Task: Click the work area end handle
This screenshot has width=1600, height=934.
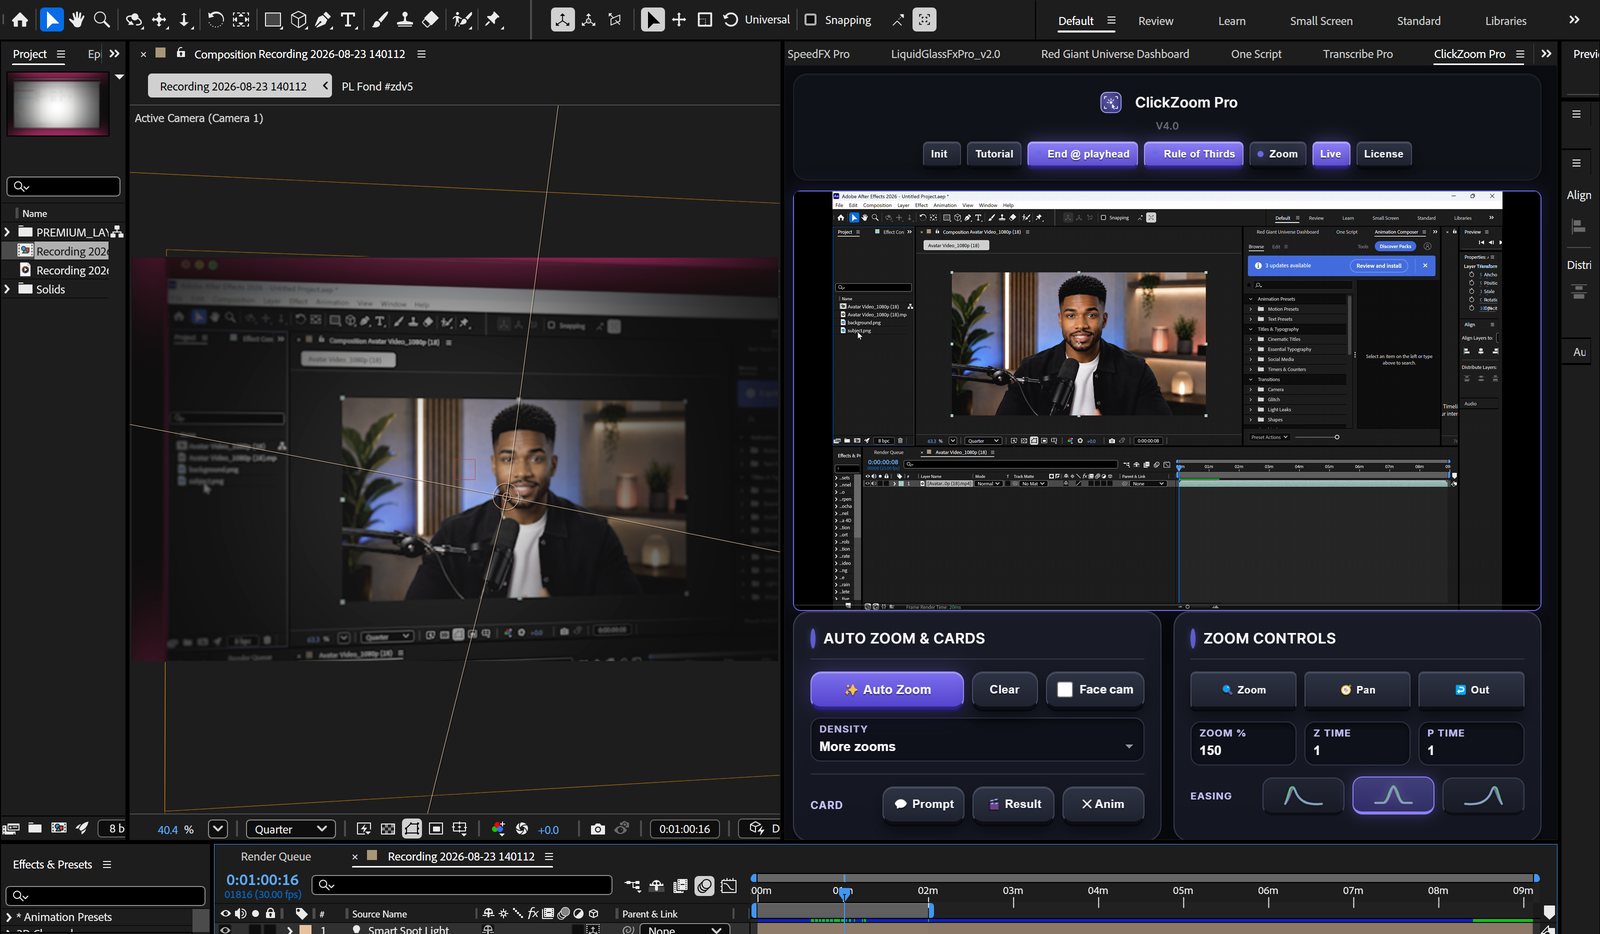Action: pyautogui.click(x=931, y=910)
